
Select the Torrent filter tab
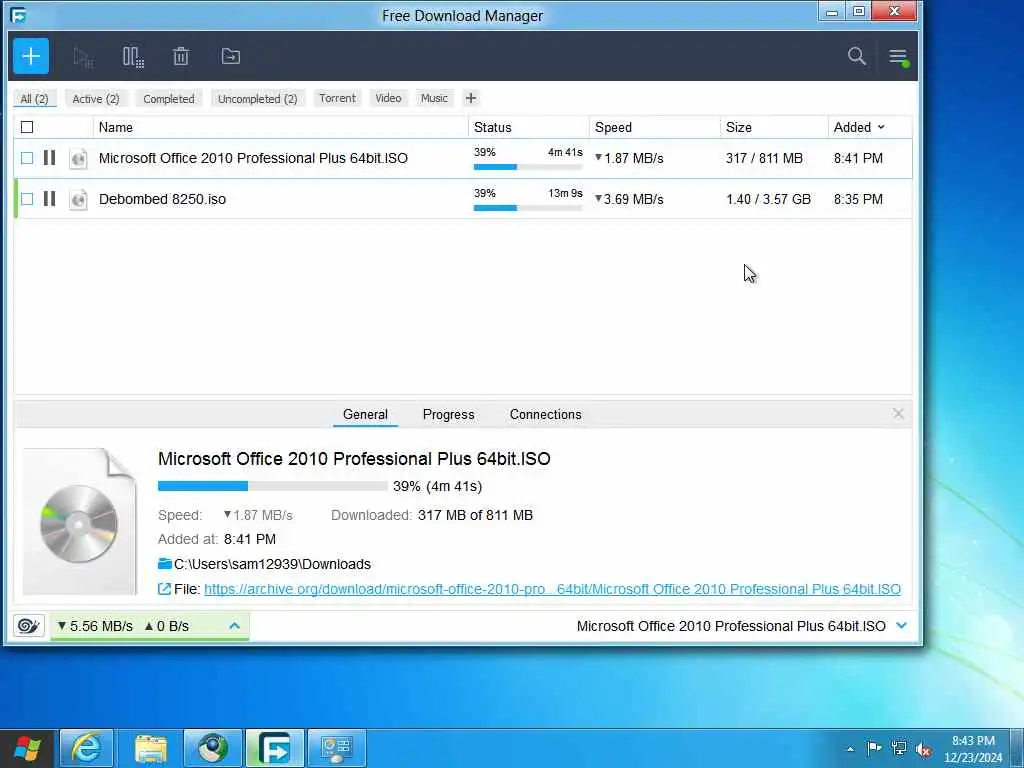[x=337, y=98]
